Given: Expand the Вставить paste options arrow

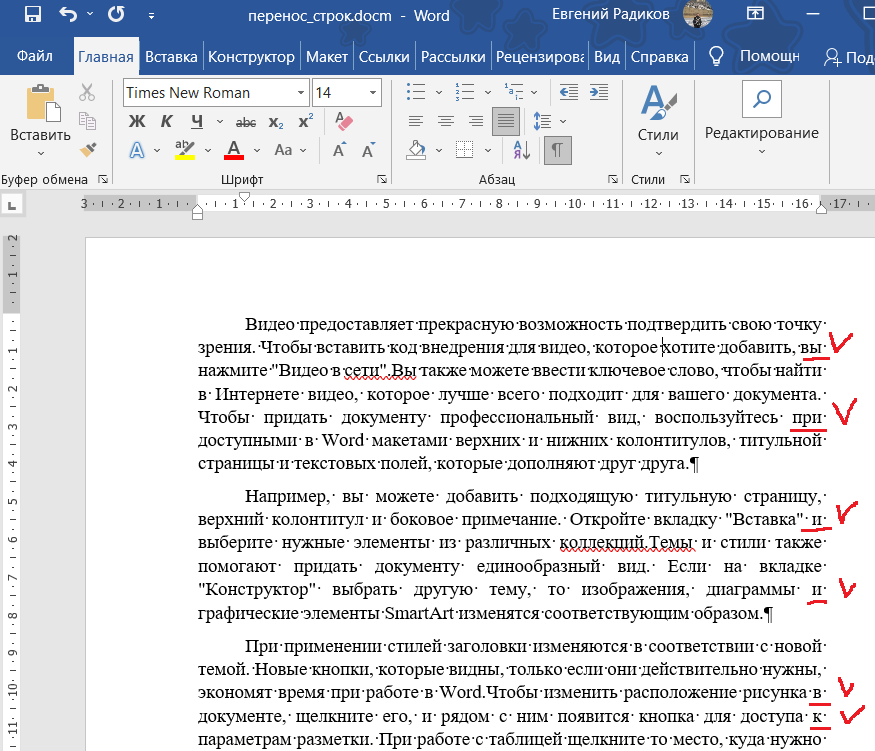Looking at the screenshot, I should click(x=40, y=153).
